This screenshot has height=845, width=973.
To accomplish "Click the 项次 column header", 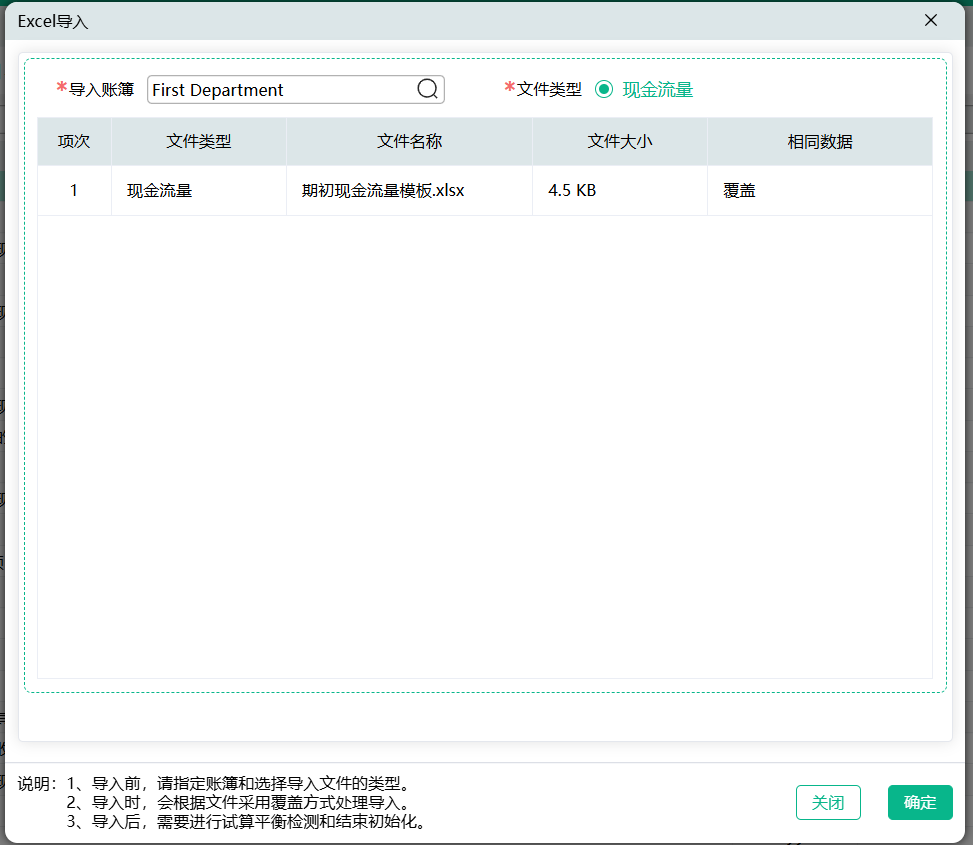I will [x=74, y=142].
